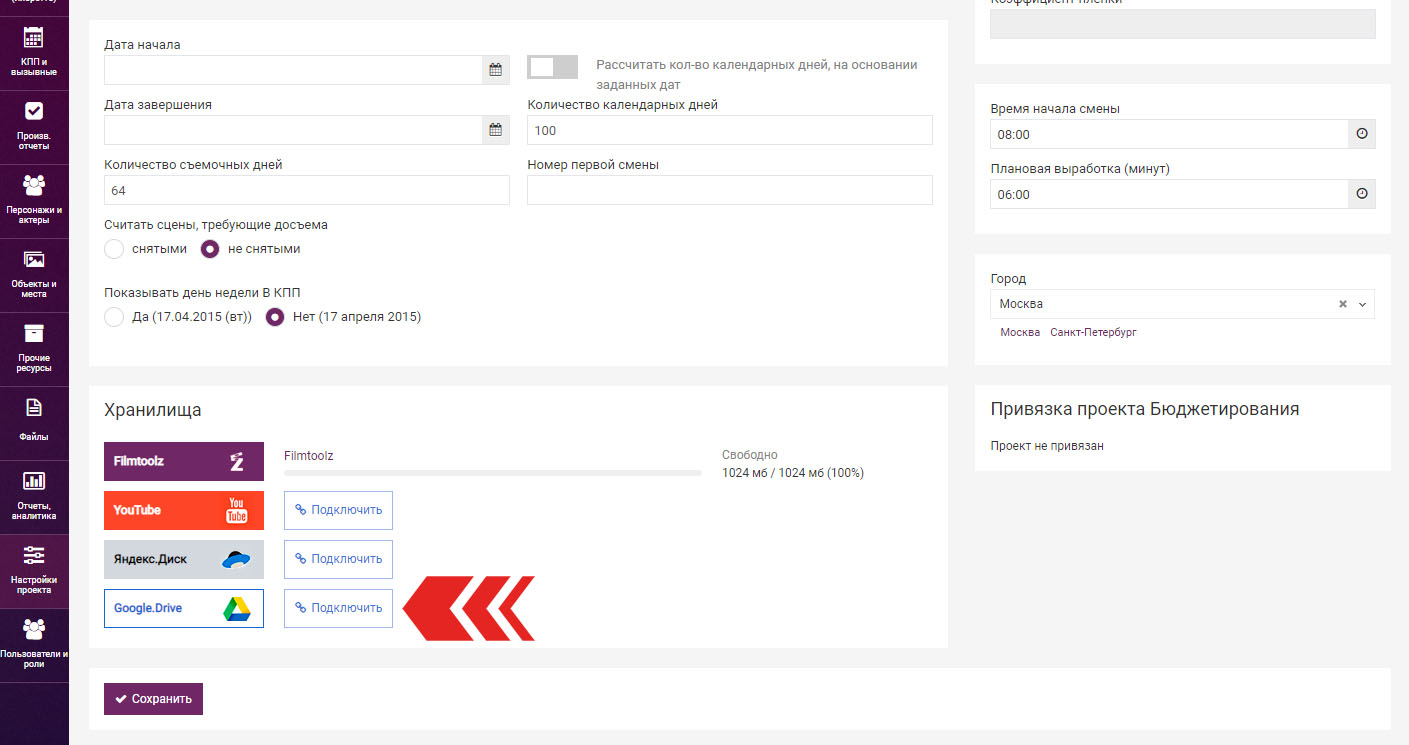Viewport: 1409px width, 745px height.
Task: Edit Количество календарных дней field
Action: click(730, 130)
